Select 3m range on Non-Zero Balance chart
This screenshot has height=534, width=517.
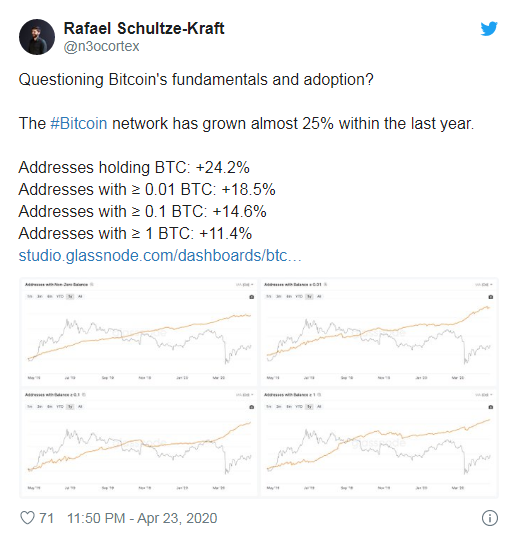click(40, 297)
